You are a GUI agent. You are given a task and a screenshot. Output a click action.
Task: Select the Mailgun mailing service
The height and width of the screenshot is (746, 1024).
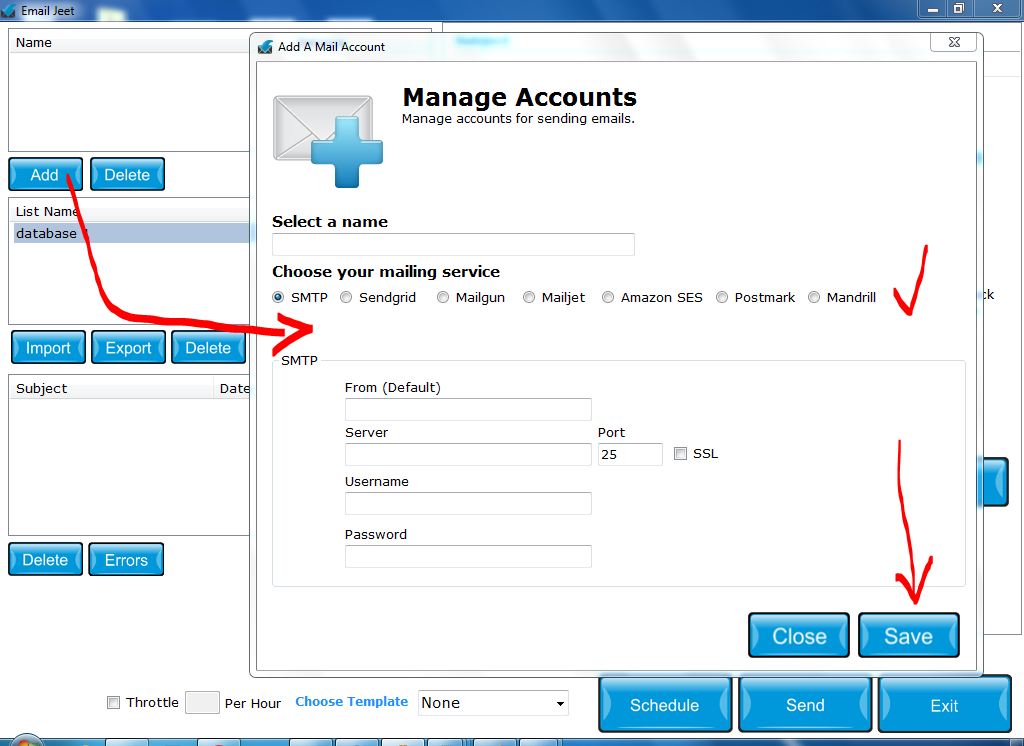click(x=443, y=297)
